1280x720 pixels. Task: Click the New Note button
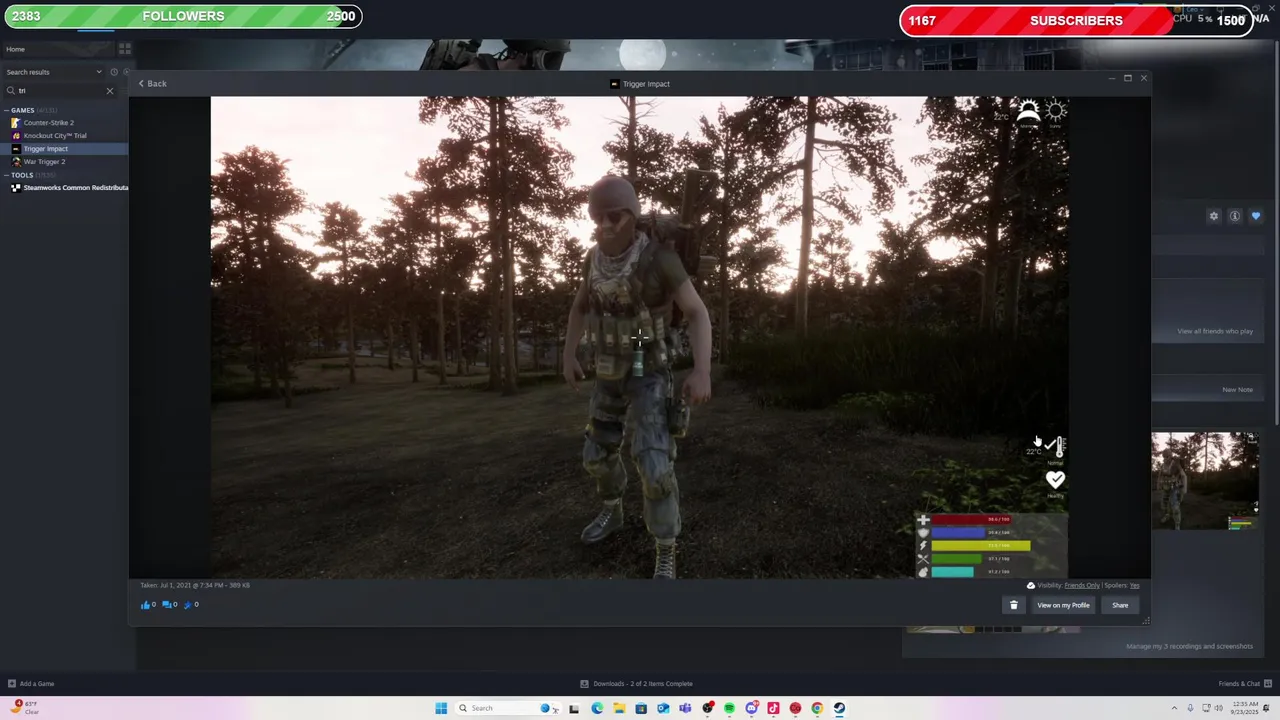(x=1237, y=390)
